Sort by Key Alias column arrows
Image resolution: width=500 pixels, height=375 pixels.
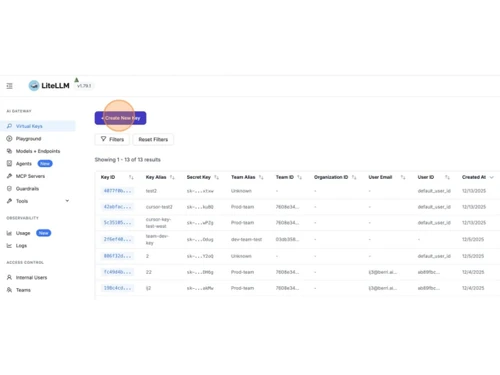point(172,177)
